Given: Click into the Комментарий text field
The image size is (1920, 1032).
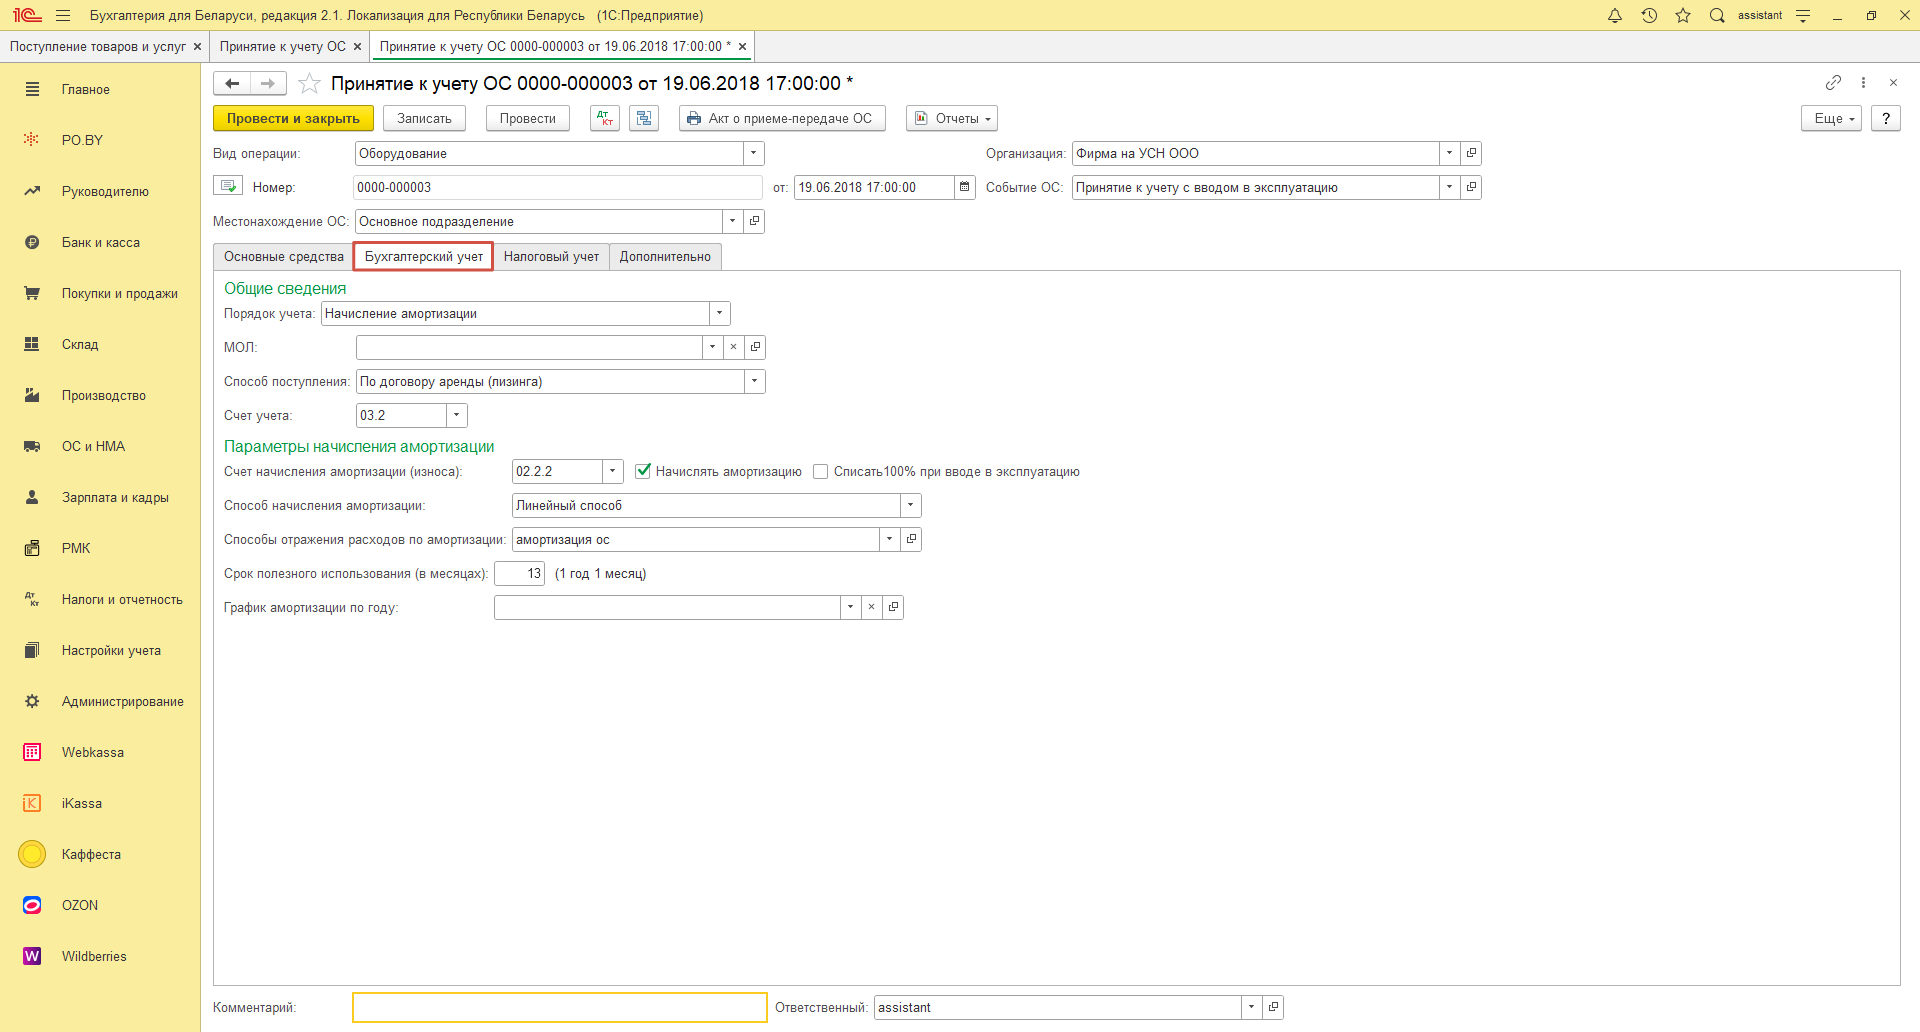Looking at the screenshot, I should point(559,1007).
